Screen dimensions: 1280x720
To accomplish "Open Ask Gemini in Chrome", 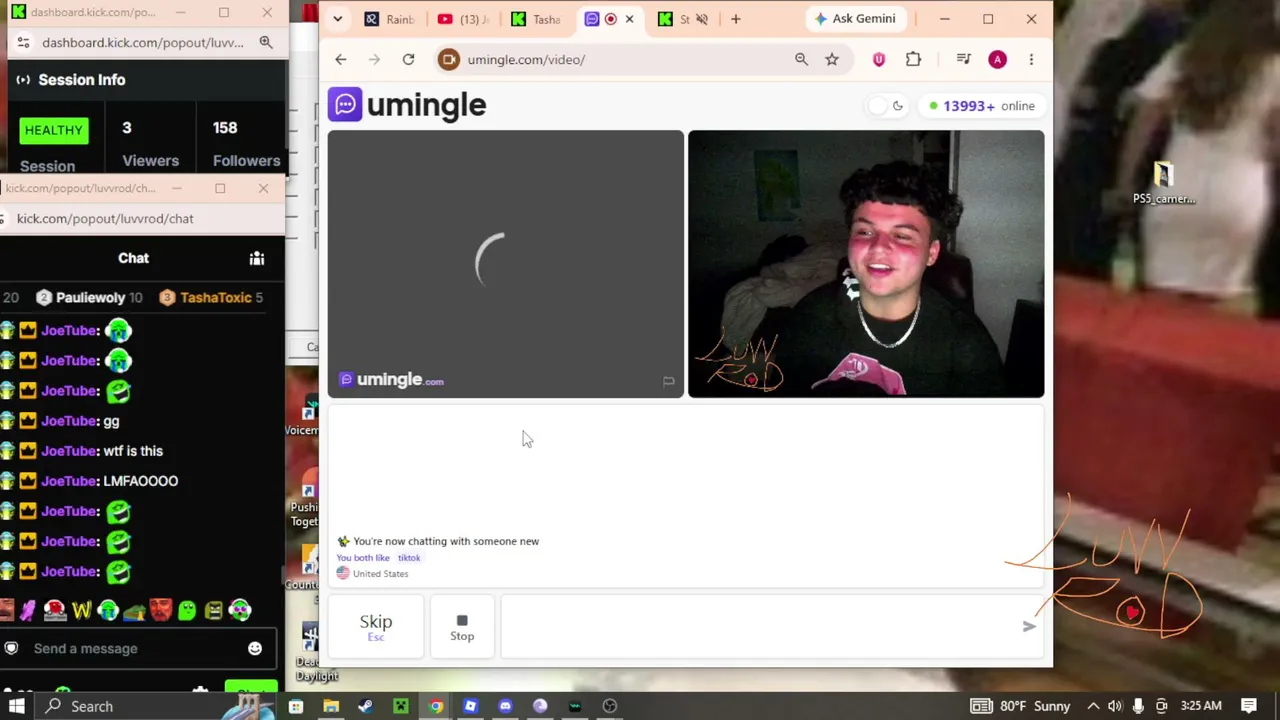I will click(855, 19).
